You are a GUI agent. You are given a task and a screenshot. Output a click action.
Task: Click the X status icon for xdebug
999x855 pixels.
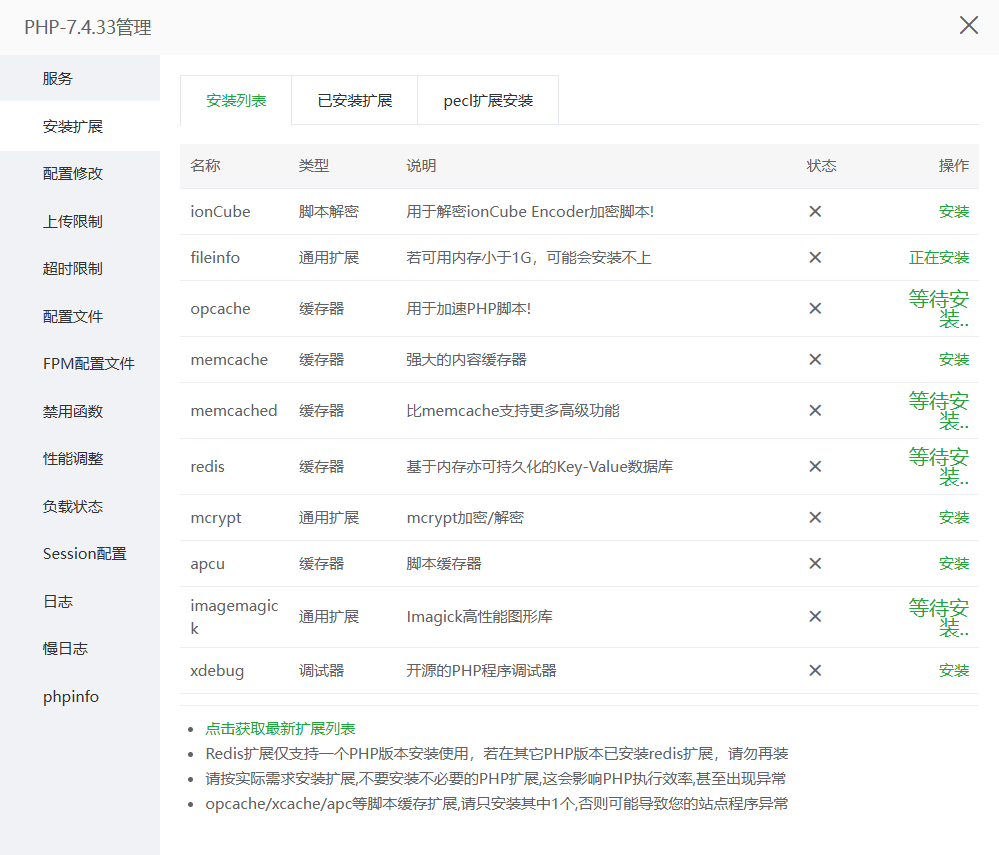pos(815,671)
